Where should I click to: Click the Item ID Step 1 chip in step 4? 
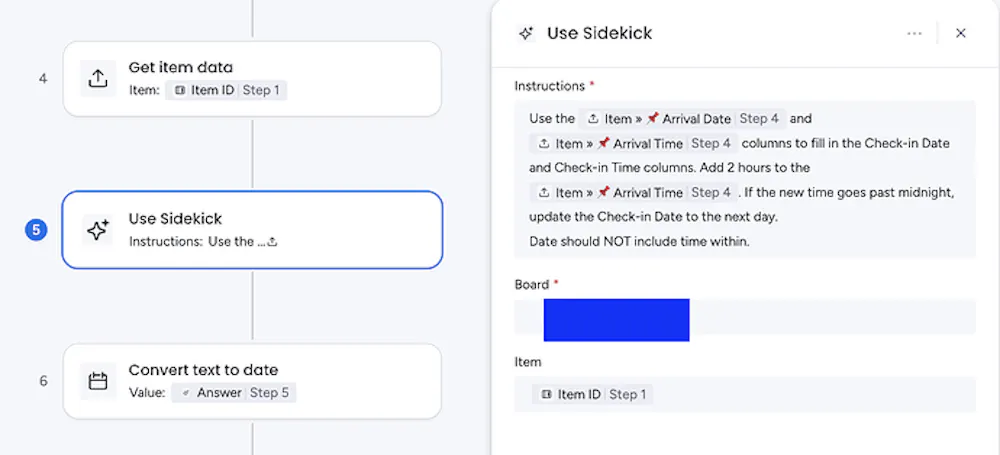pyautogui.click(x=228, y=90)
